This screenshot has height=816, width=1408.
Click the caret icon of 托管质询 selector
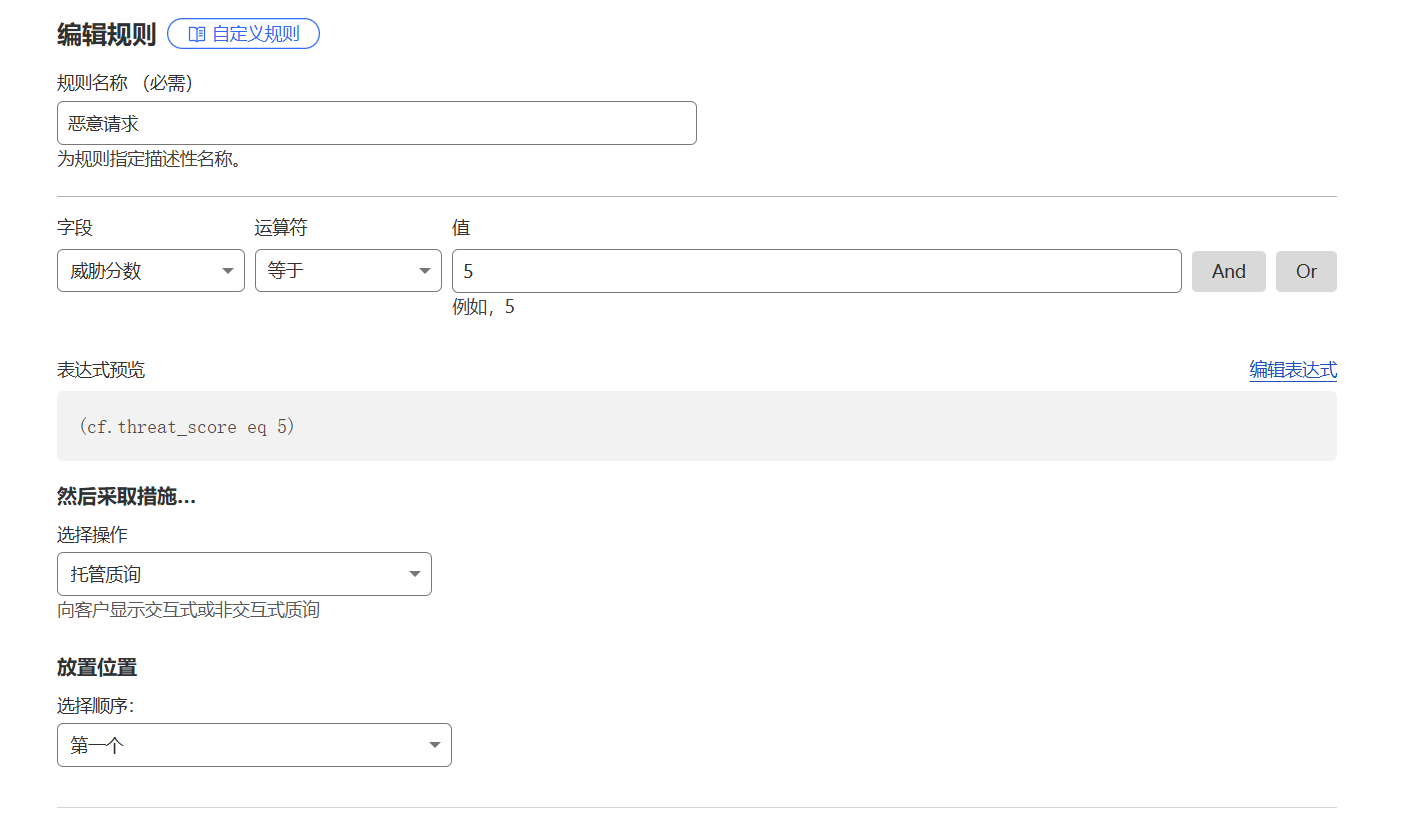[x=415, y=574]
